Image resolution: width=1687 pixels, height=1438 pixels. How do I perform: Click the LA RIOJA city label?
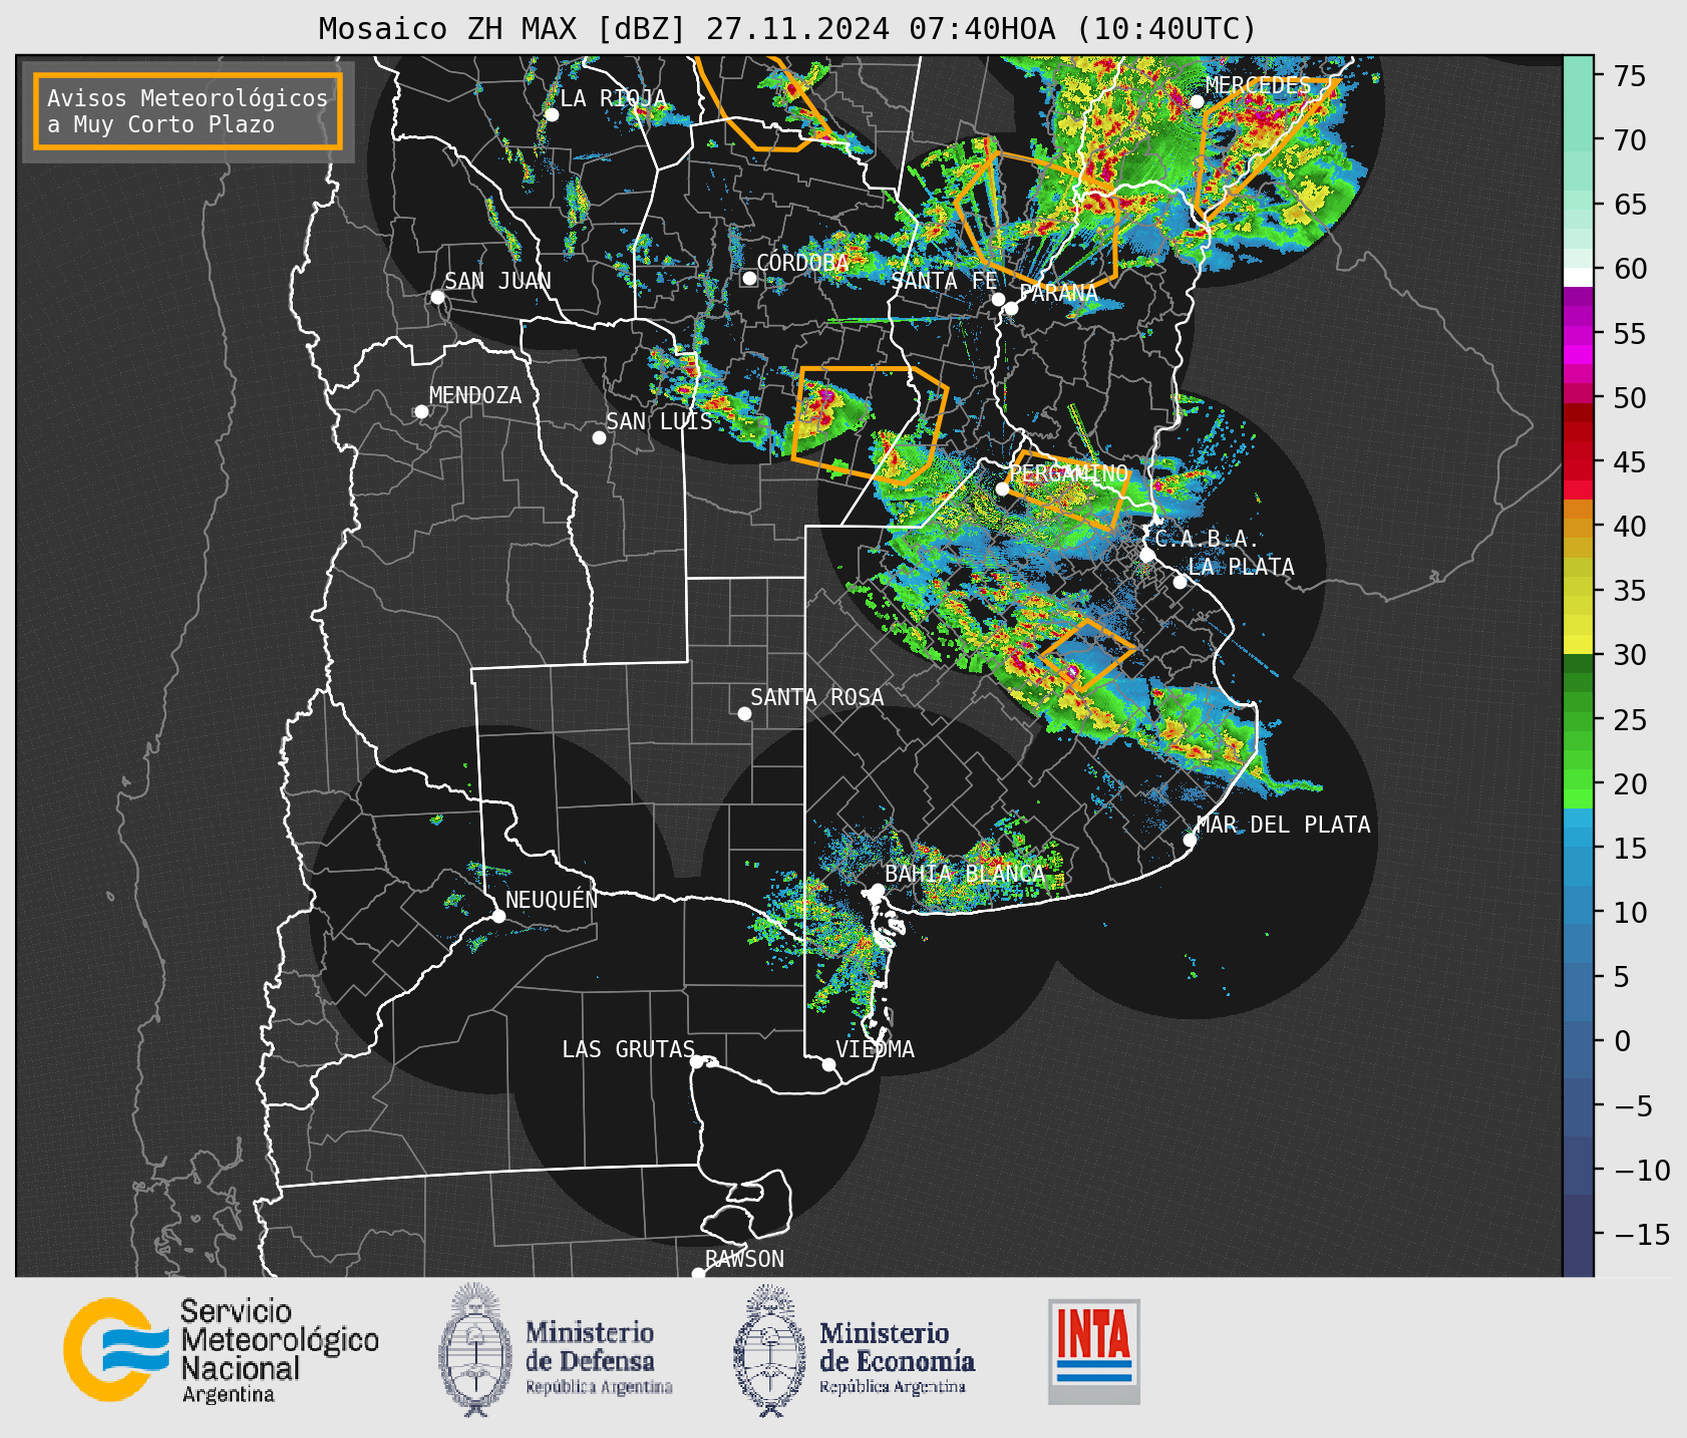click(613, 98)
